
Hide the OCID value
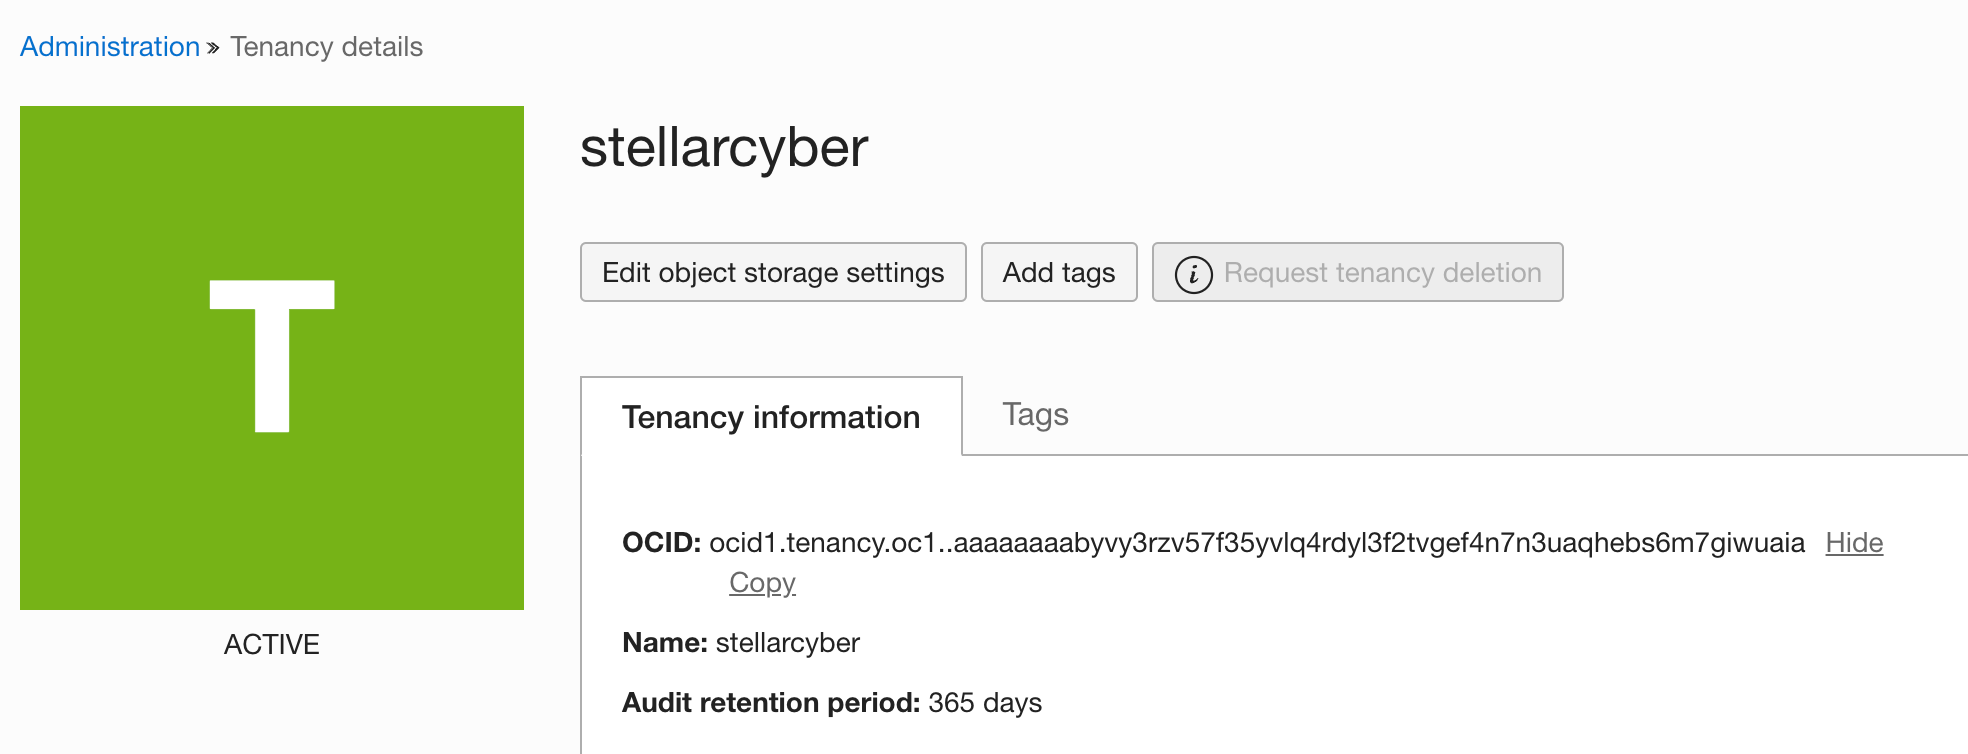pos(1853,543)
